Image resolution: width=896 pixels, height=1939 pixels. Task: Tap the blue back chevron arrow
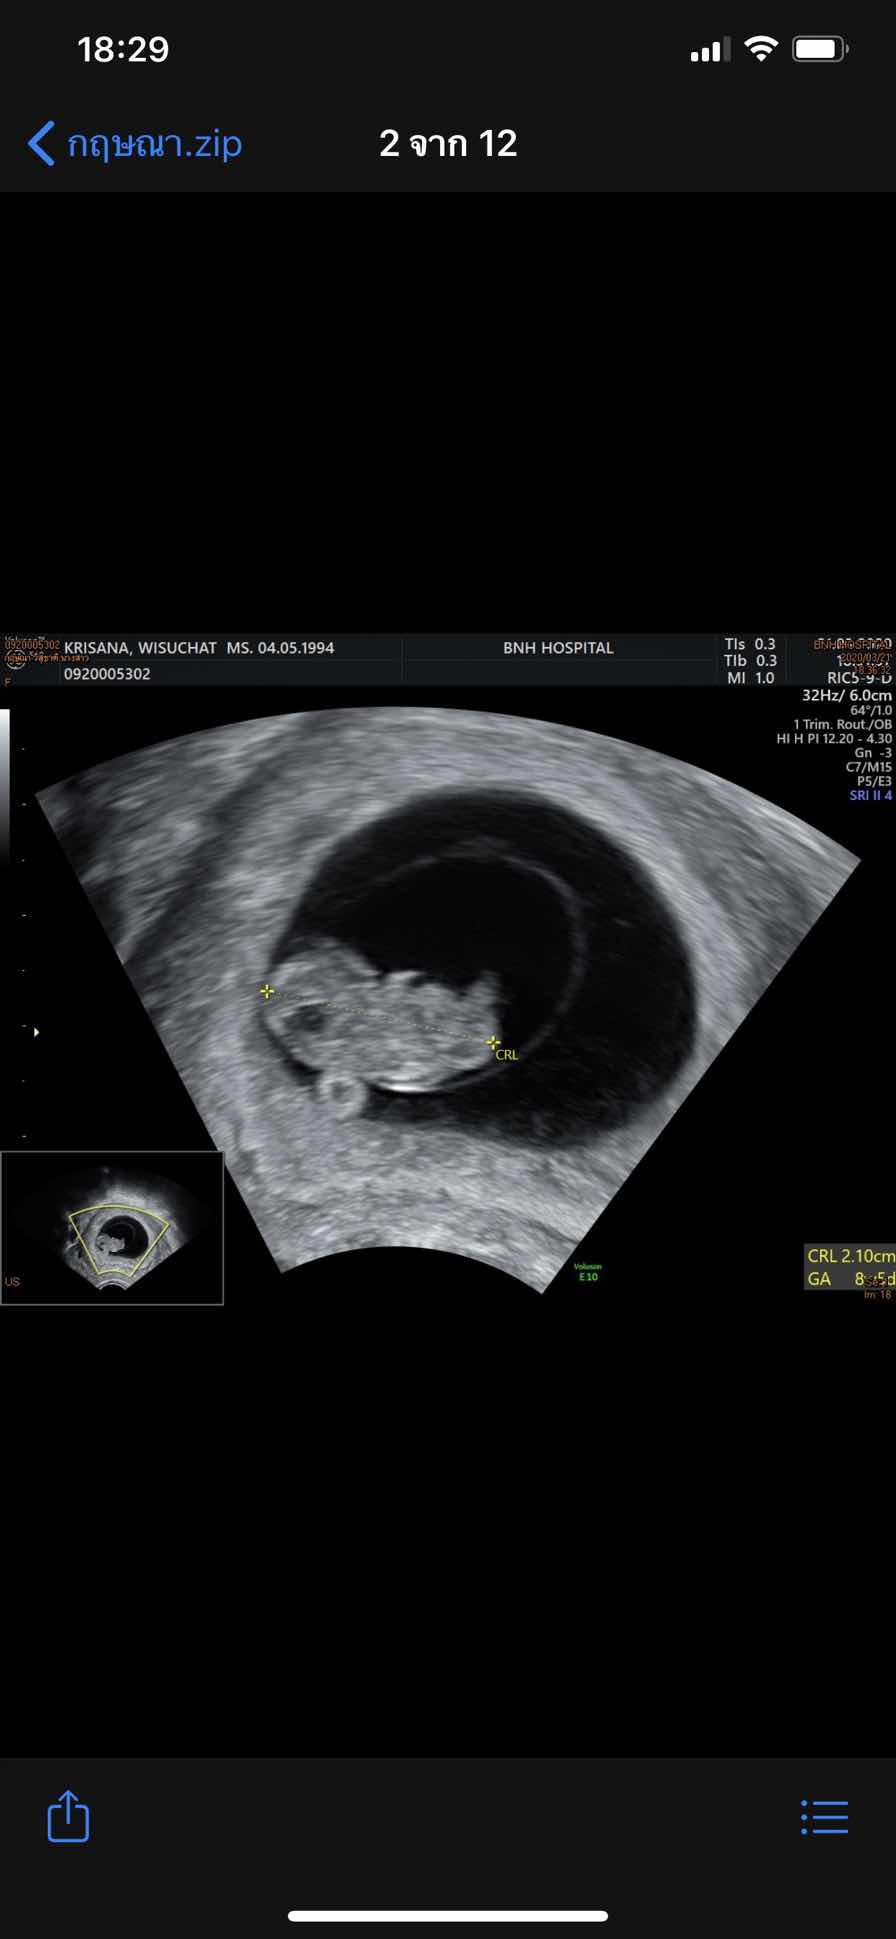coord(41,144)
